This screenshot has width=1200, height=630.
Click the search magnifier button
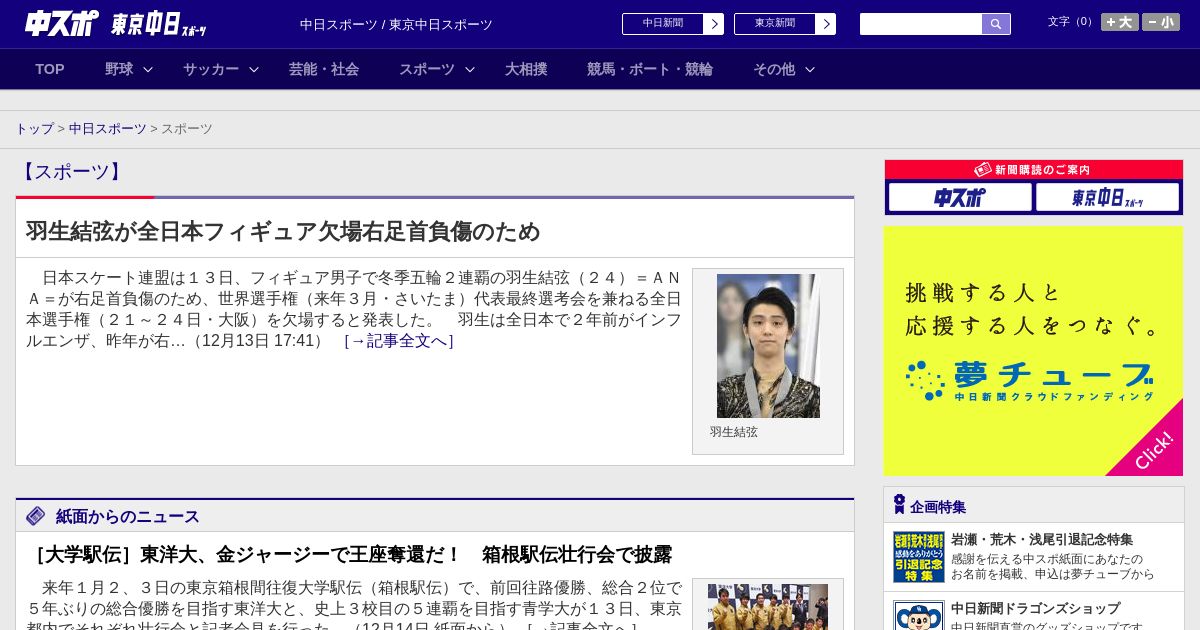point(996,24)
